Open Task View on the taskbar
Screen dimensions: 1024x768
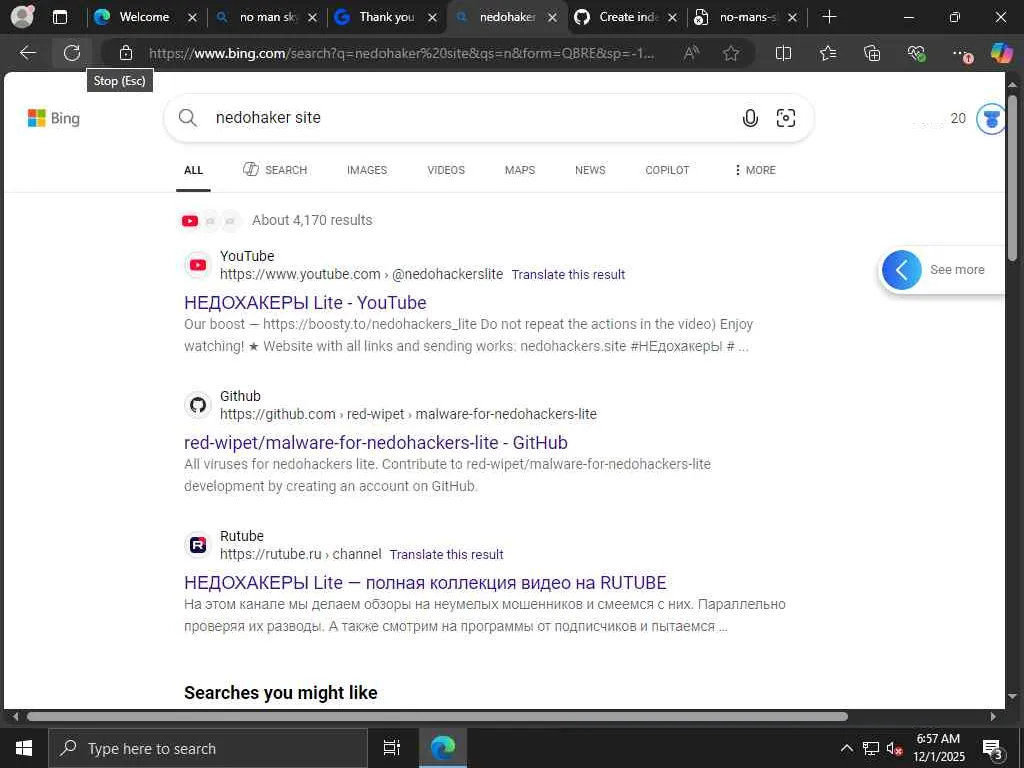(x=391, y=748)
